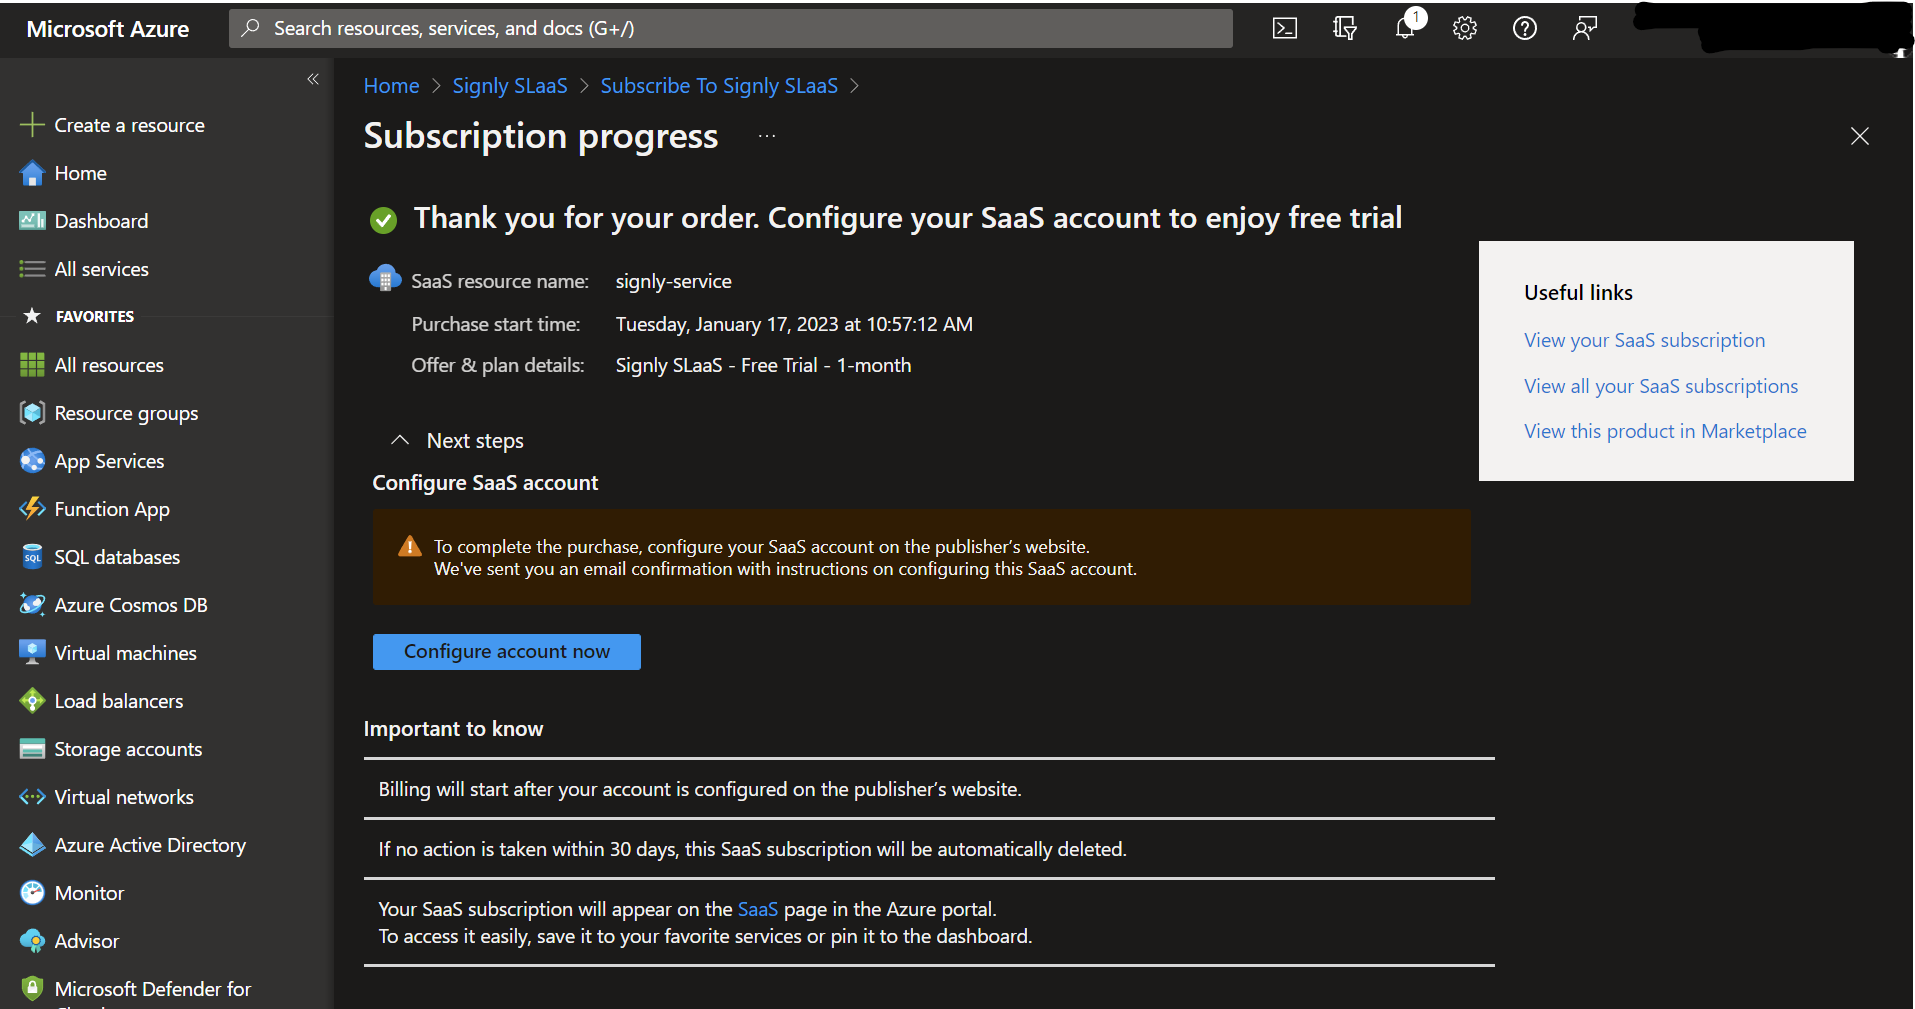
Task: Open the notifications bell
Action: pos(1405,28)
